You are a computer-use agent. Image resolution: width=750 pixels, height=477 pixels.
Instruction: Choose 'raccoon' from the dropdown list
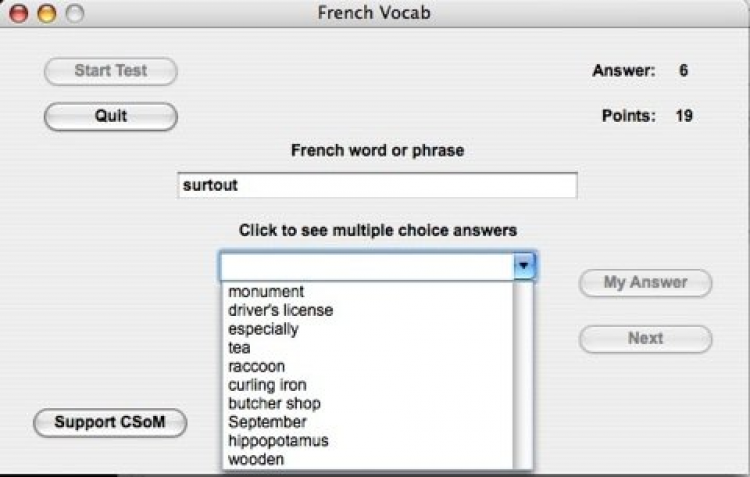(256, 367)
